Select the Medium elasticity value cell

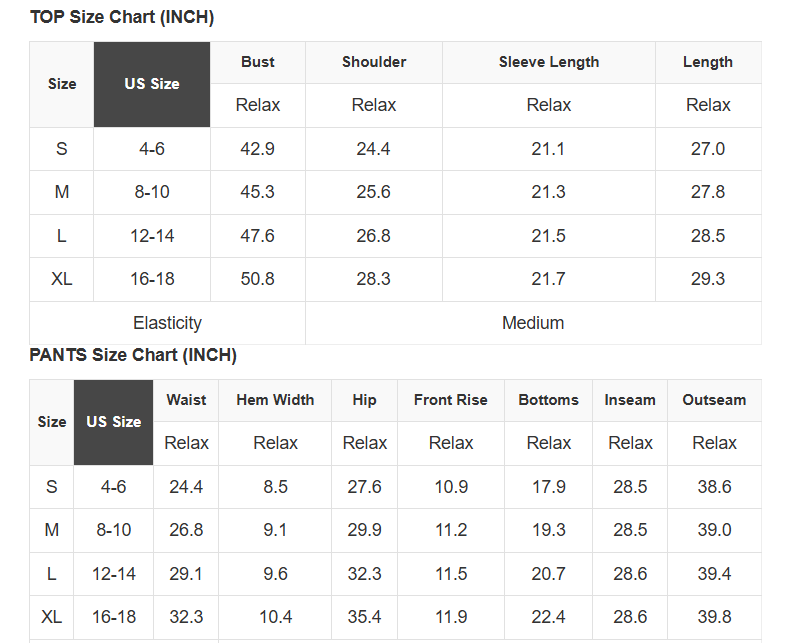(533, 323)
